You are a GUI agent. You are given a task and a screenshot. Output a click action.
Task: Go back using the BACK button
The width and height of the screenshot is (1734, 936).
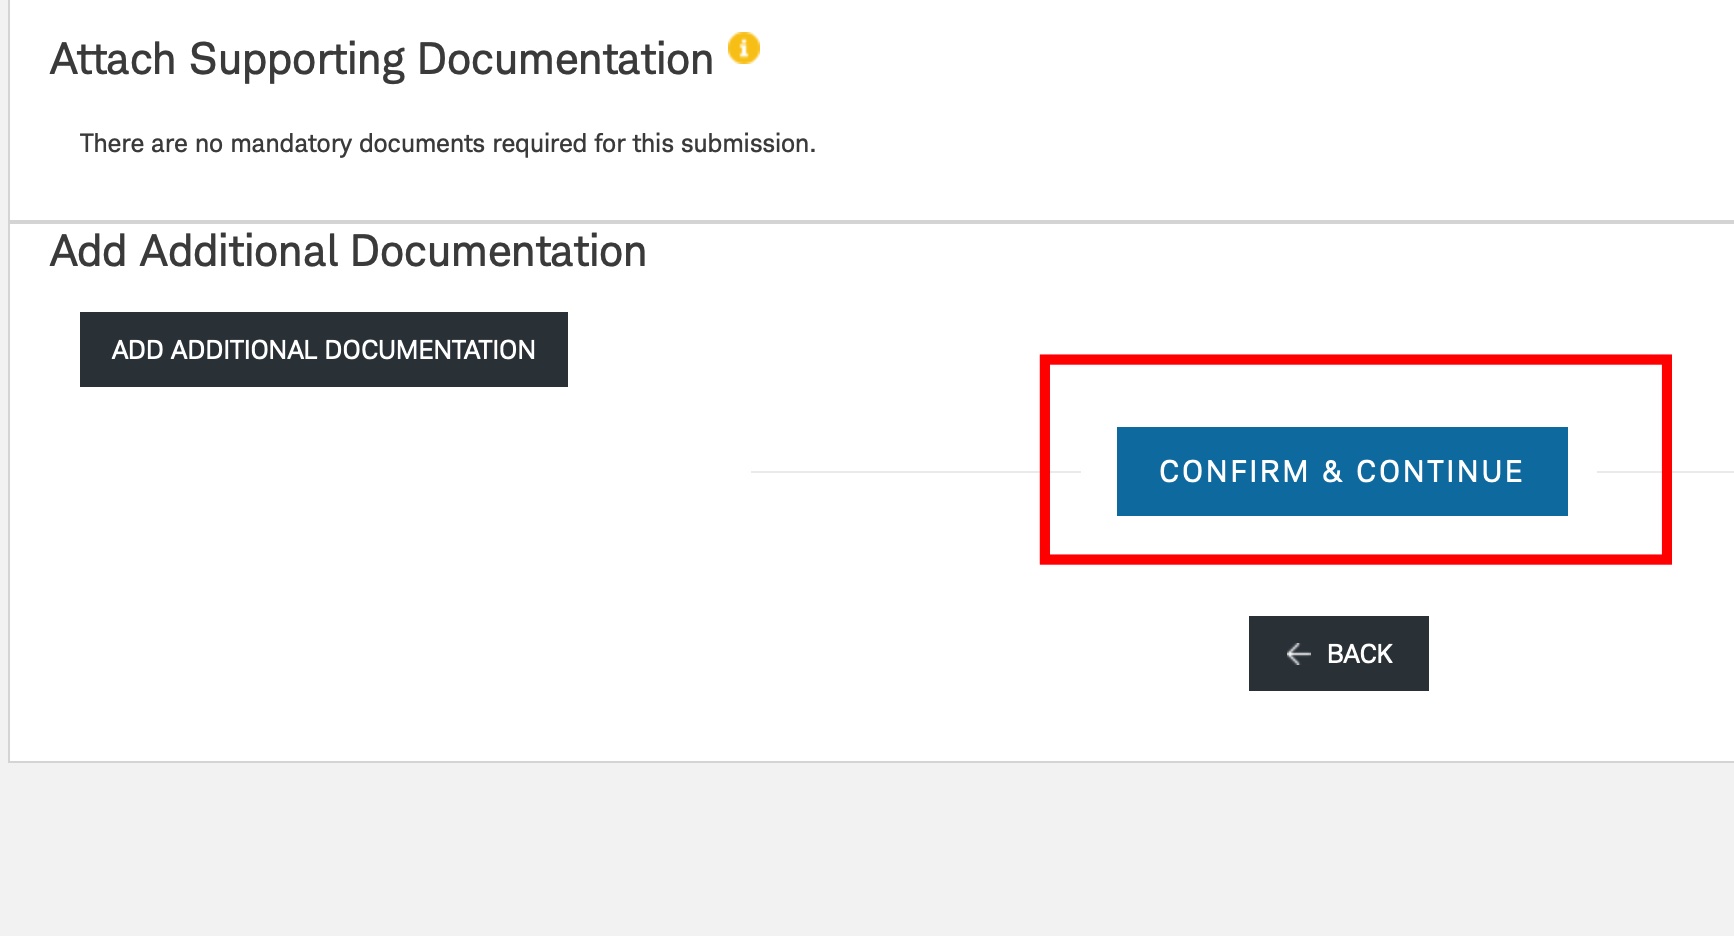coord(1339,653)
